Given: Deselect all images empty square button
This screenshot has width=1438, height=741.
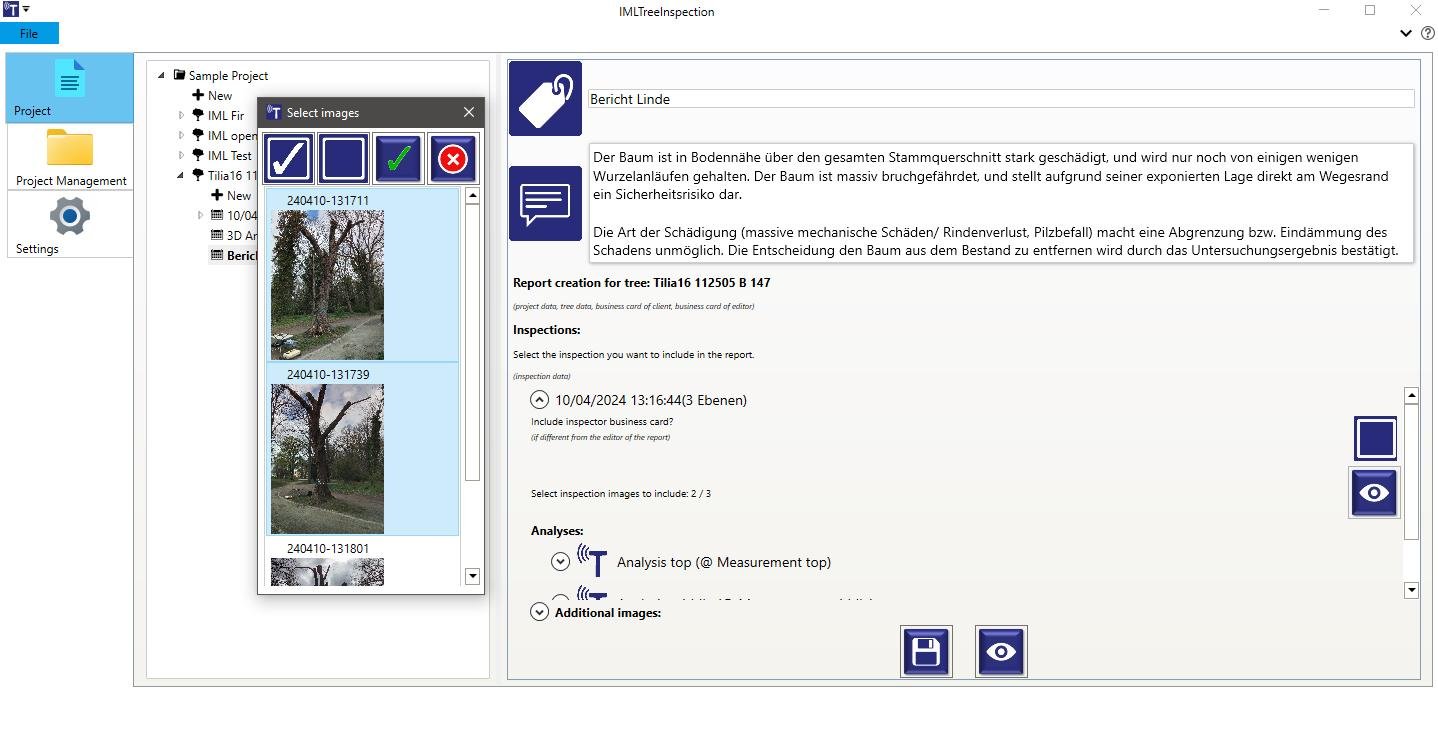Looking at the screenshot, I should pos(343,158).
